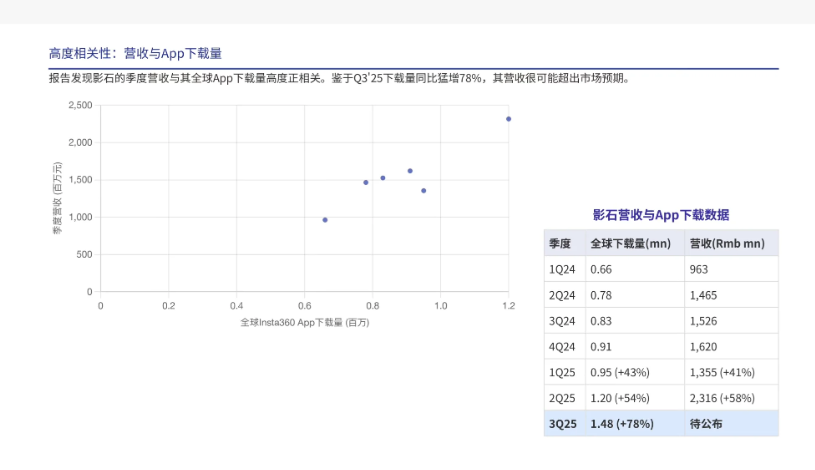Viewport: 815px width, 470px height.
Task: Click the top-right scatter point at 1.2 downloads
Action: coord(508,119)
